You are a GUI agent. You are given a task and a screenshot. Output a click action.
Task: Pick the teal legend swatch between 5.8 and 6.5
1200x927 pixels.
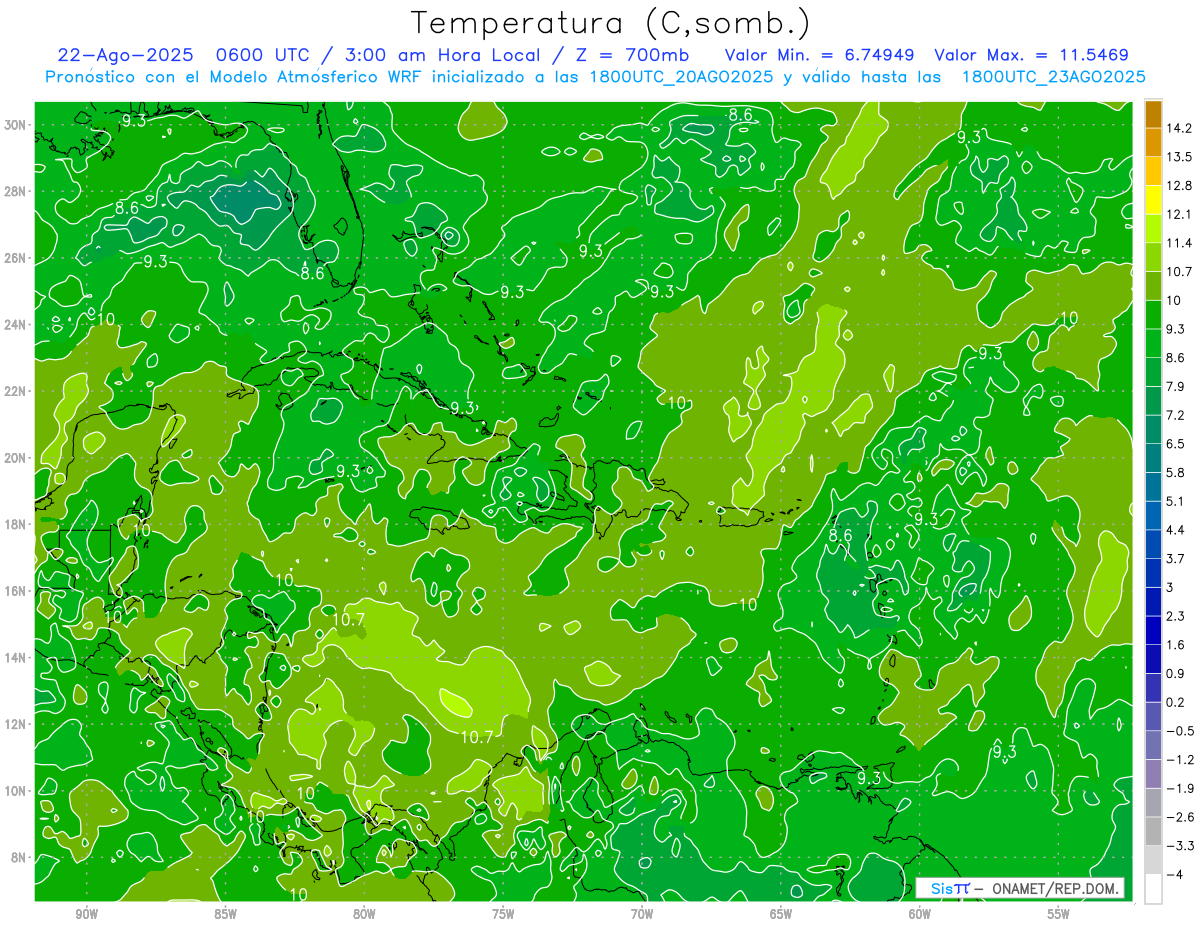pos(1153,458)
